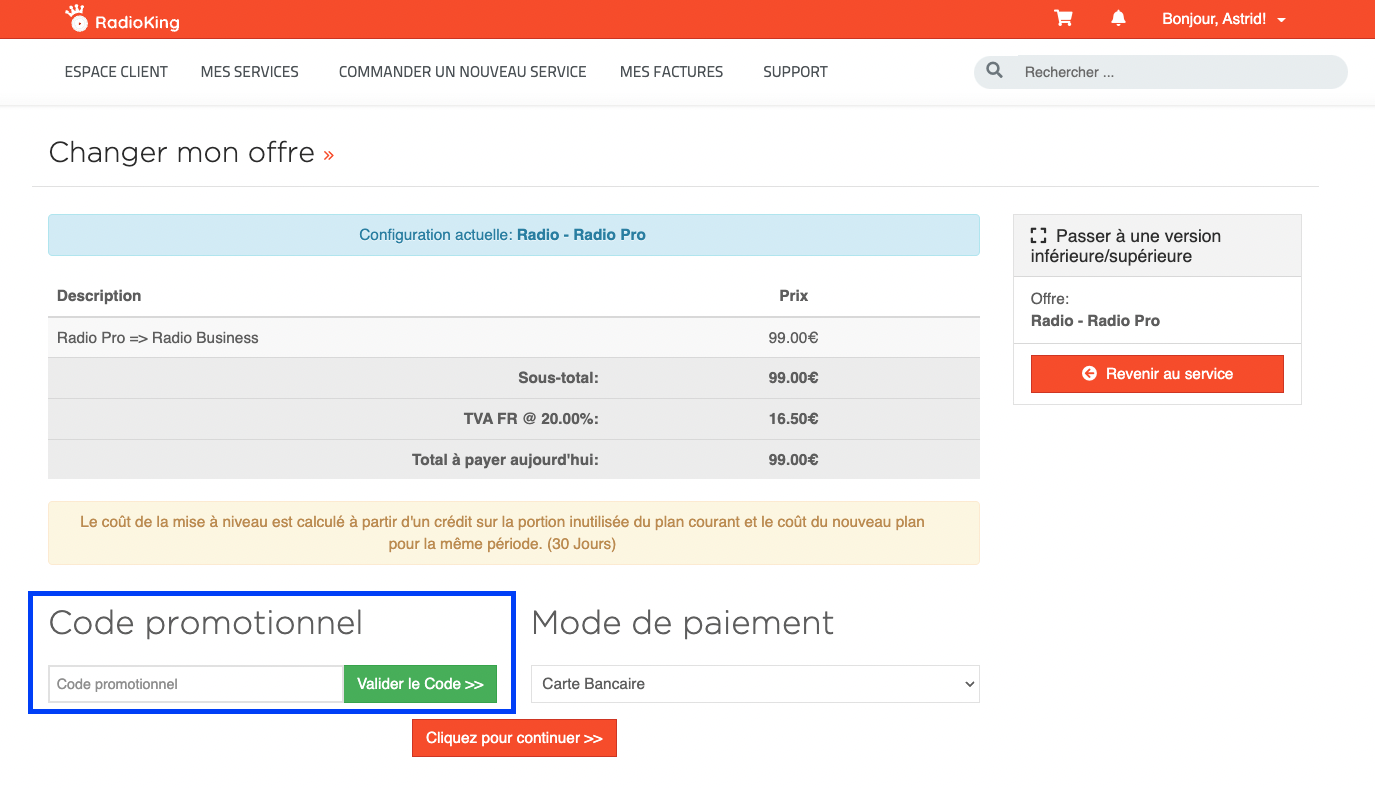Viewport: 1375px width, 788px height.
Task: Click into the Code promotionnel text field
Action: coord(196,684)
